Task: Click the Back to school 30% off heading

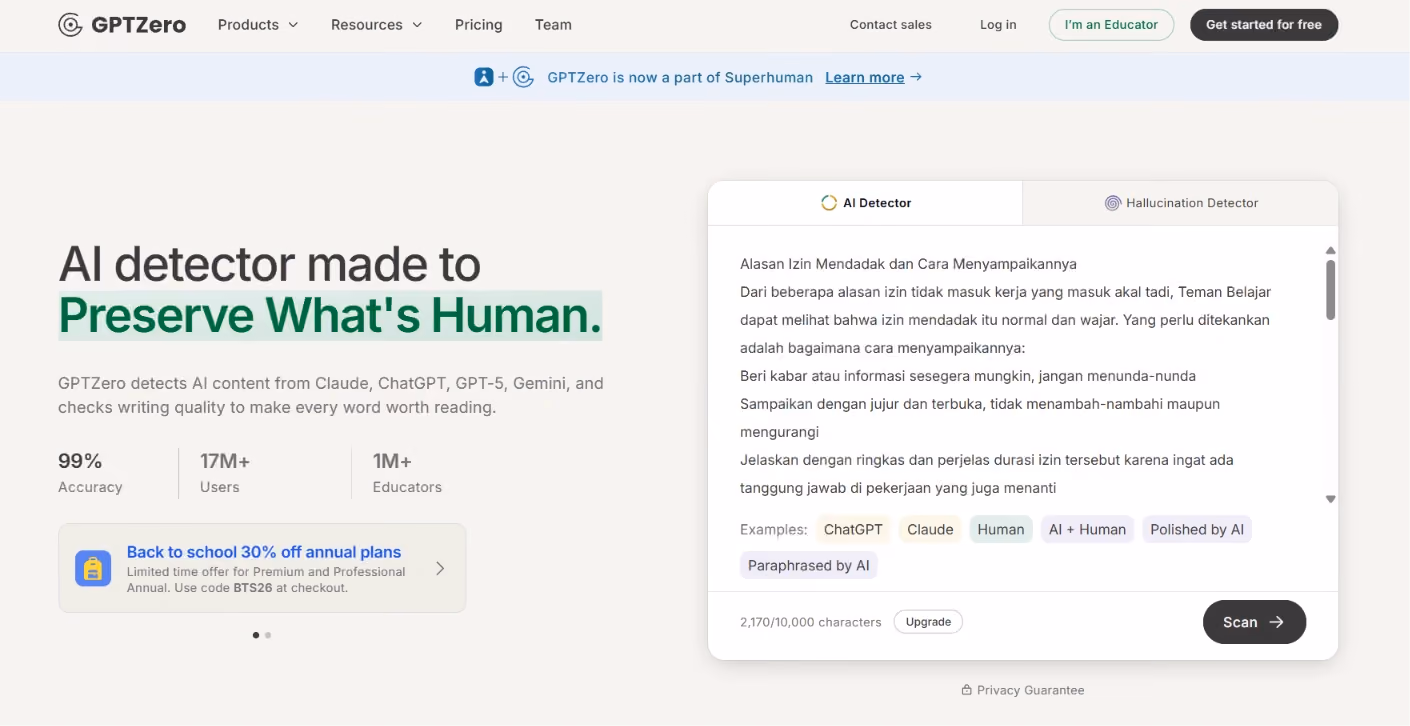Action: pos(264,552)
